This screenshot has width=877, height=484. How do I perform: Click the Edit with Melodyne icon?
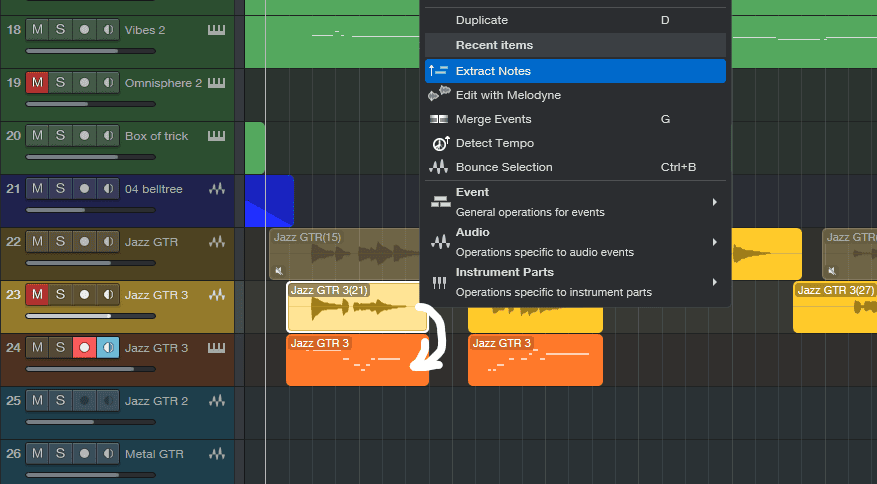tap(439, 95)
